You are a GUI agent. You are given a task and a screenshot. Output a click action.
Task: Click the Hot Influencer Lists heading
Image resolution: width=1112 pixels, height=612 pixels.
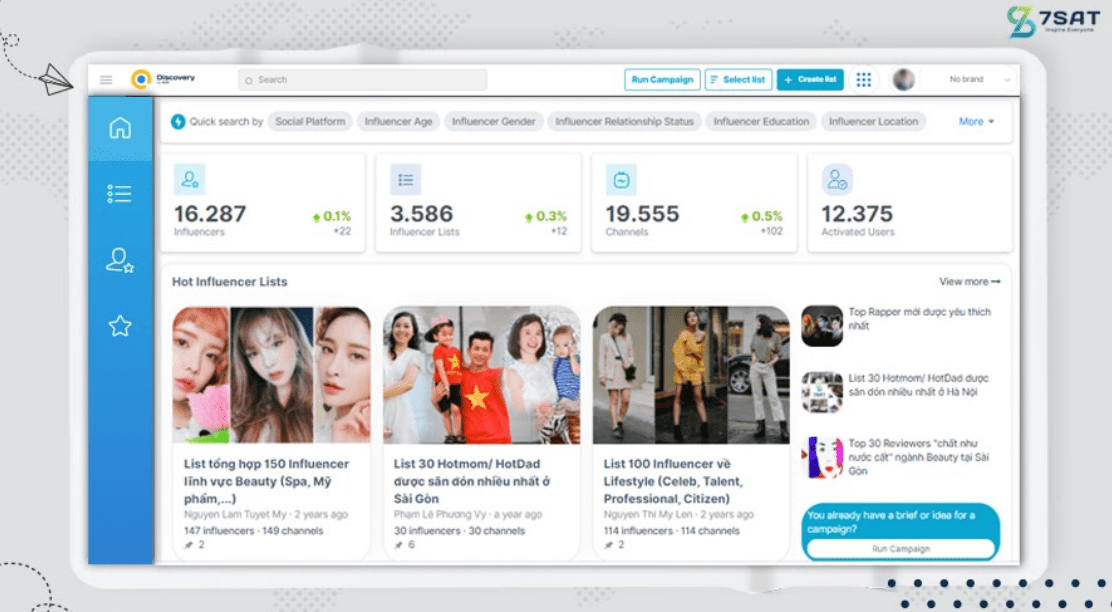click(229, 282)
